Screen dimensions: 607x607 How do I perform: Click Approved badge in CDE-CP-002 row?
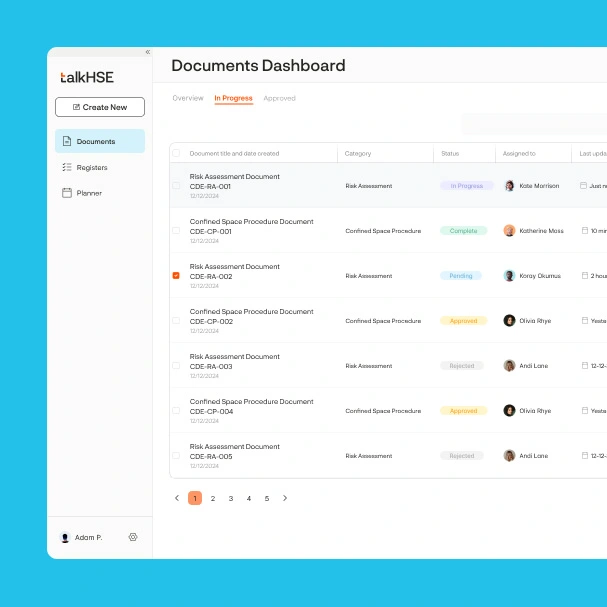pos(463,321)
